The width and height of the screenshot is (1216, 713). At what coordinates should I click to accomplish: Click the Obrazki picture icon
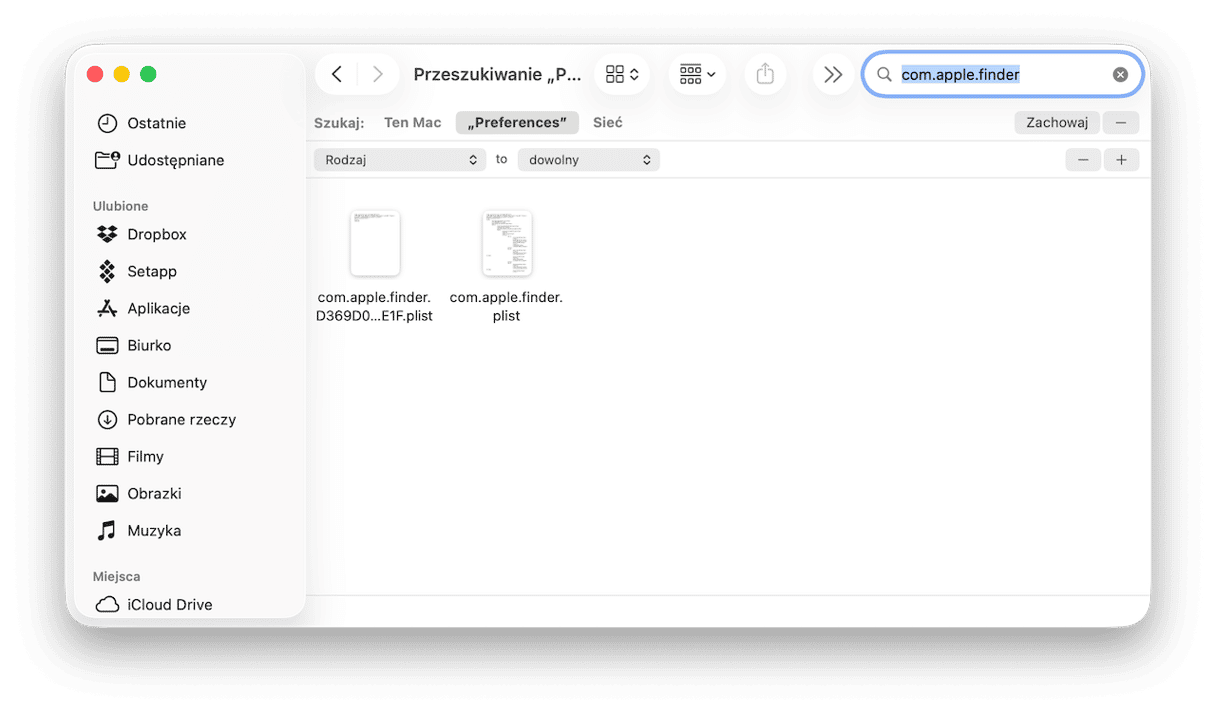point(107,493)
